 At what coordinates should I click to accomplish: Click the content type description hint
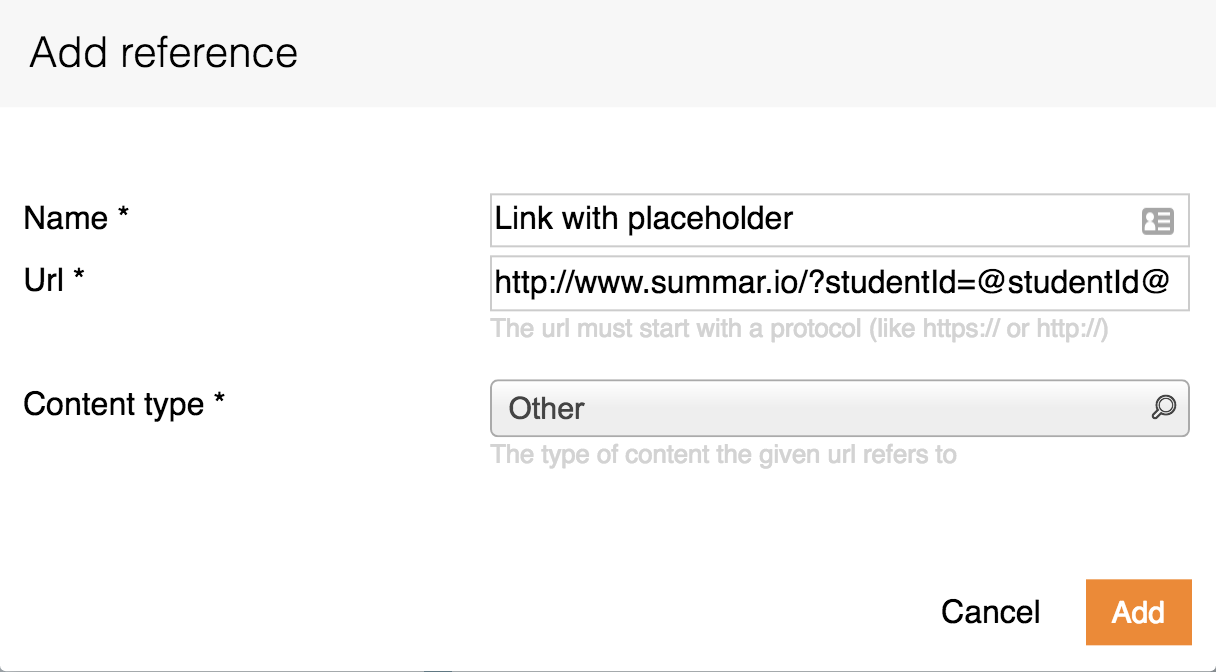(x=723, y=455)
